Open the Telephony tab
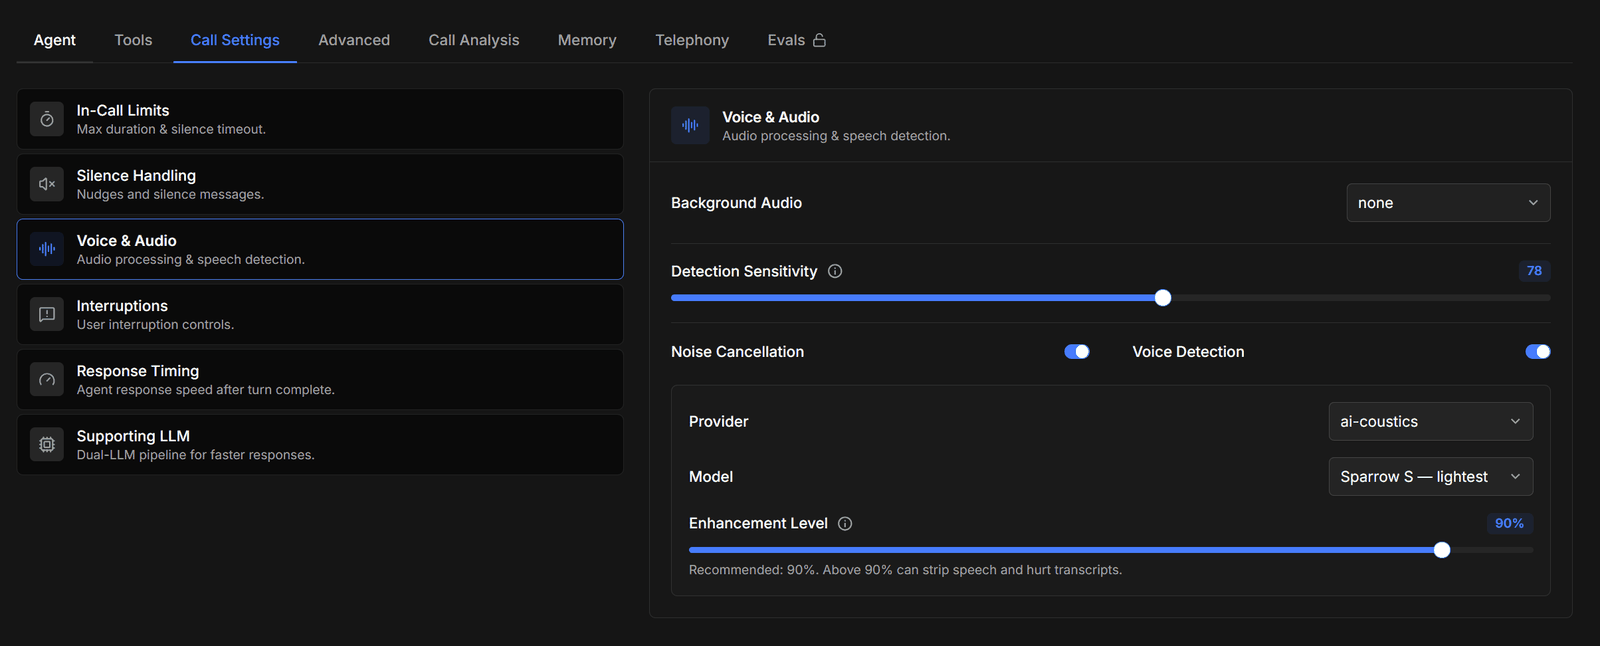 692,40
